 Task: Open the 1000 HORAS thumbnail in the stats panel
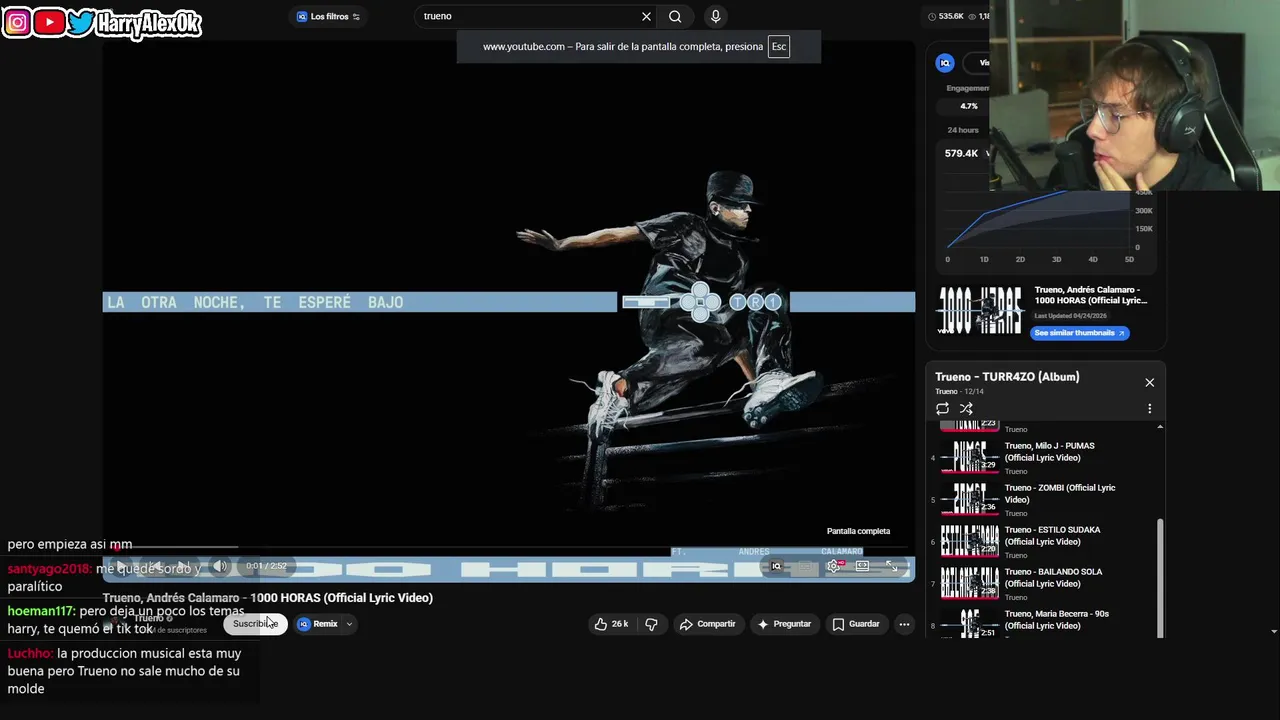[x=979, y=310]
